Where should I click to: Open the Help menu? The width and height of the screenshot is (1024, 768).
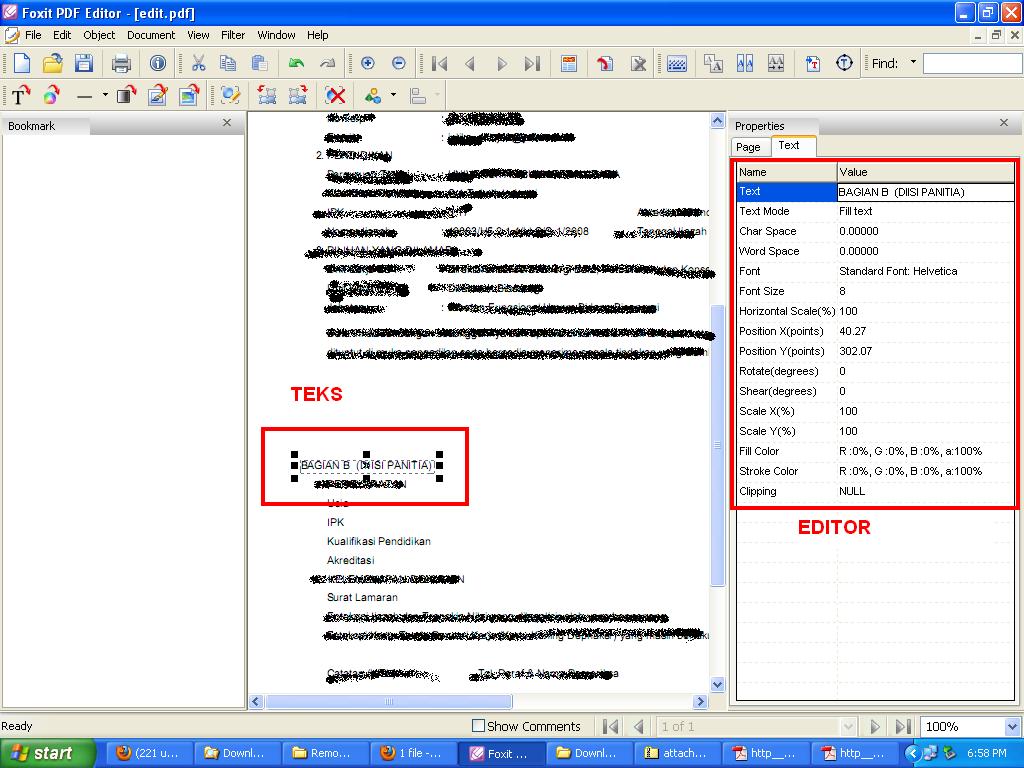(x=317, y=35)
